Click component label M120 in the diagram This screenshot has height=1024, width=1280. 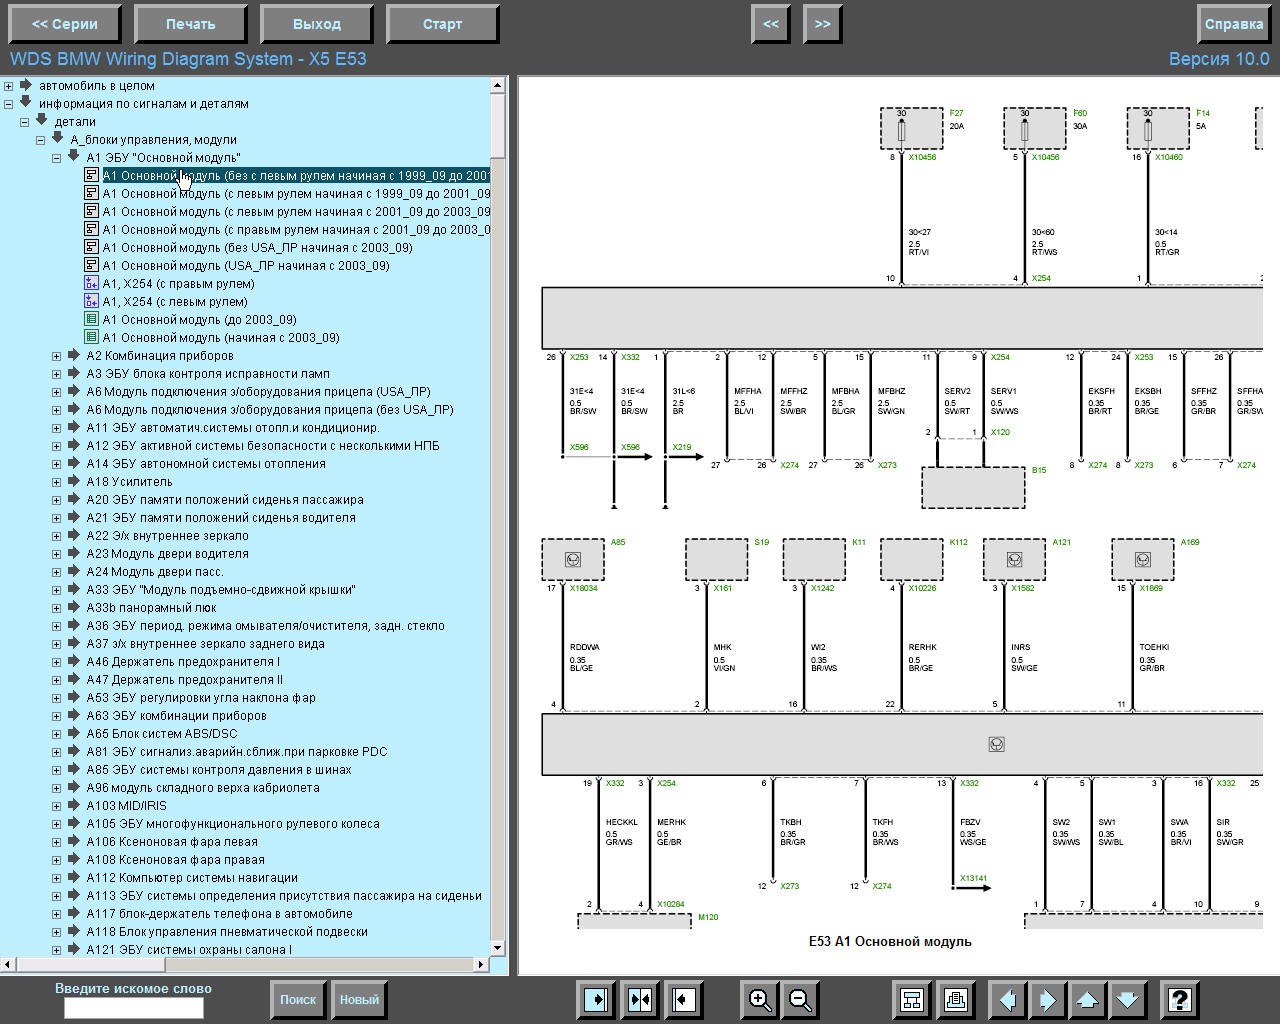tap(708, 917)
